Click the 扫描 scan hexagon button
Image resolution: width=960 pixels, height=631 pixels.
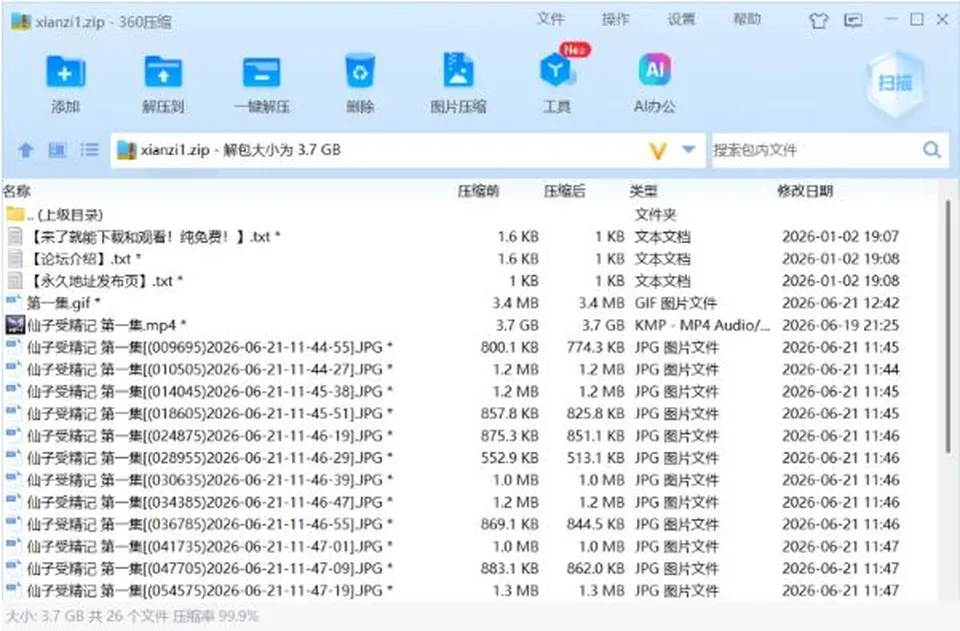895,83
